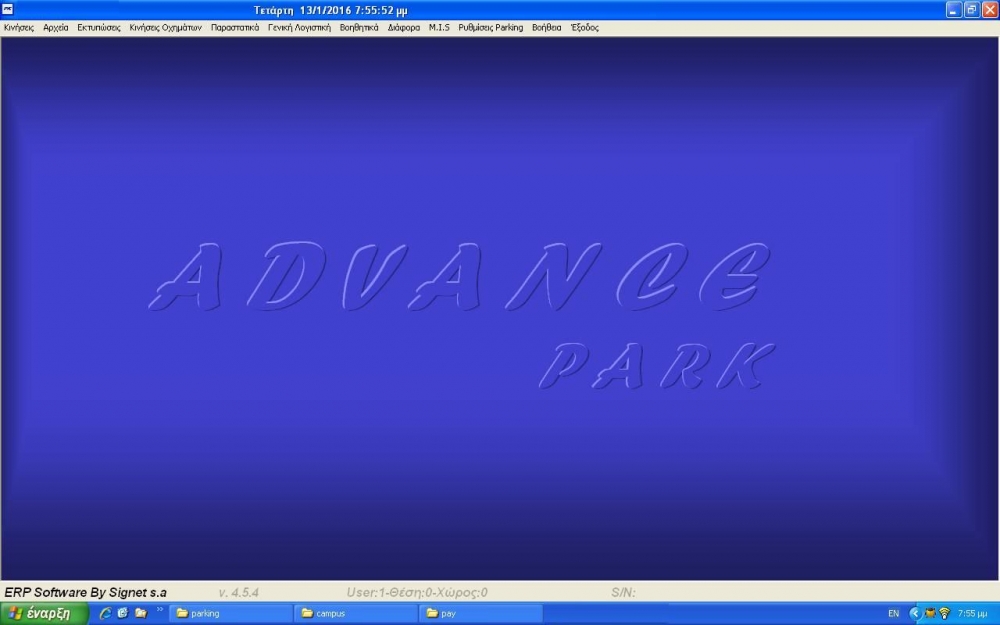Screen dimensions: 1000x625
Task: Click the User:1-Θέση:0-Χώρος:0 status text
Action: pyautogui.click(x=417, y=592)
